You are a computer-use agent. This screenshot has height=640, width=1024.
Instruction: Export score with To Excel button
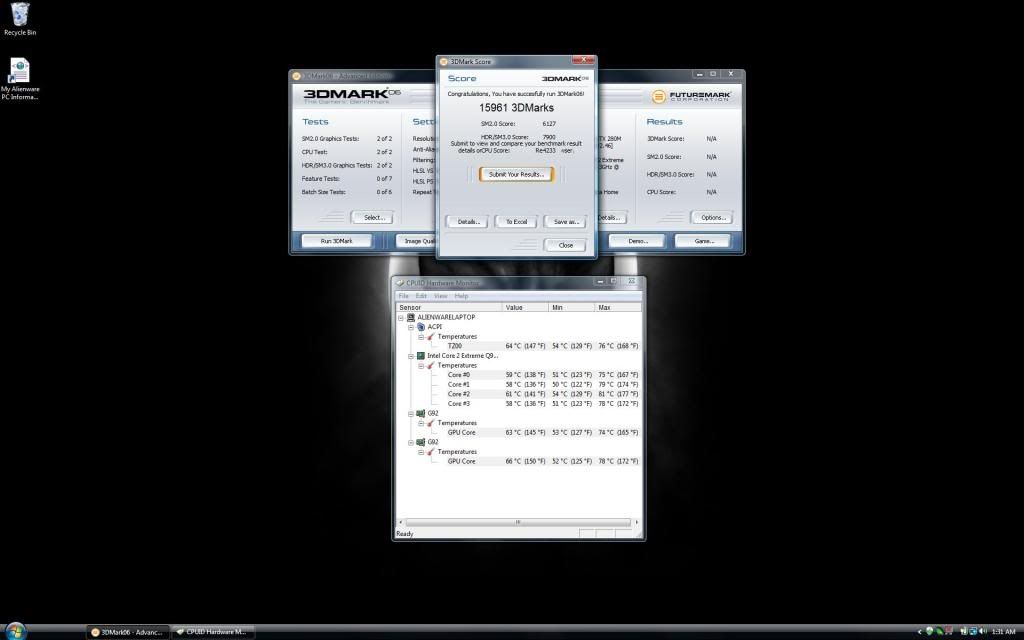(x=516, y=222)
